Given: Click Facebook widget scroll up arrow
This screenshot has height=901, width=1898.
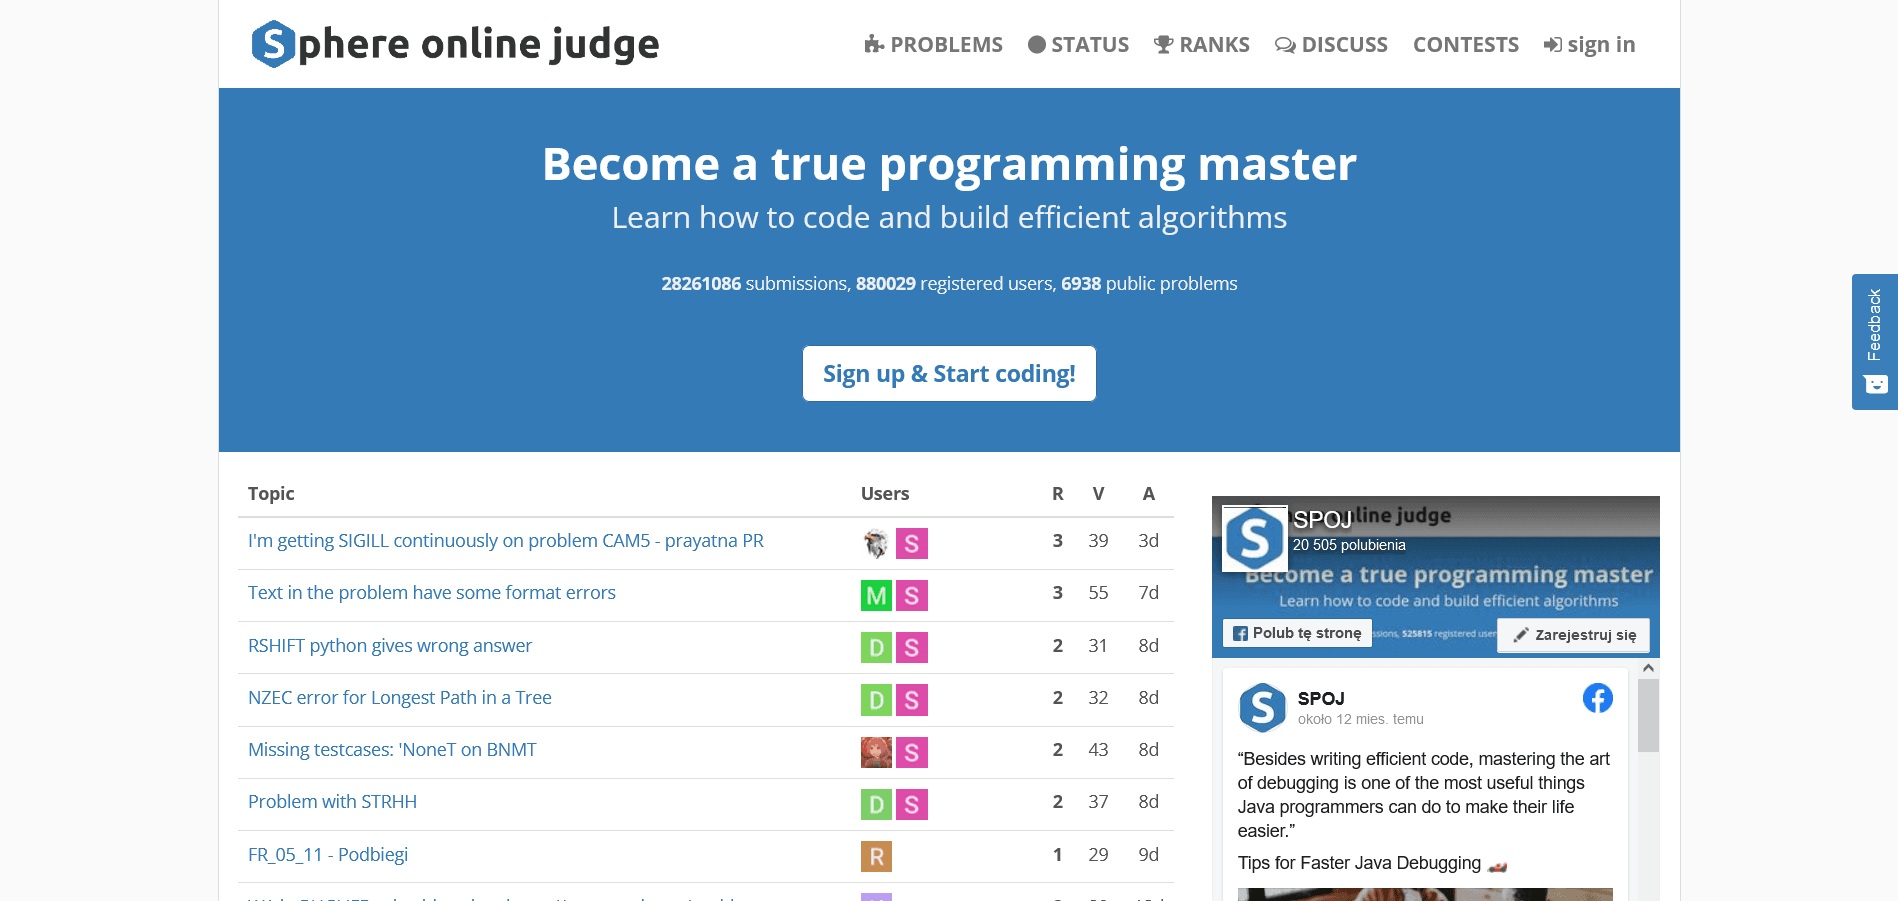Looking at the screenshot, I should click(1648, 668).
